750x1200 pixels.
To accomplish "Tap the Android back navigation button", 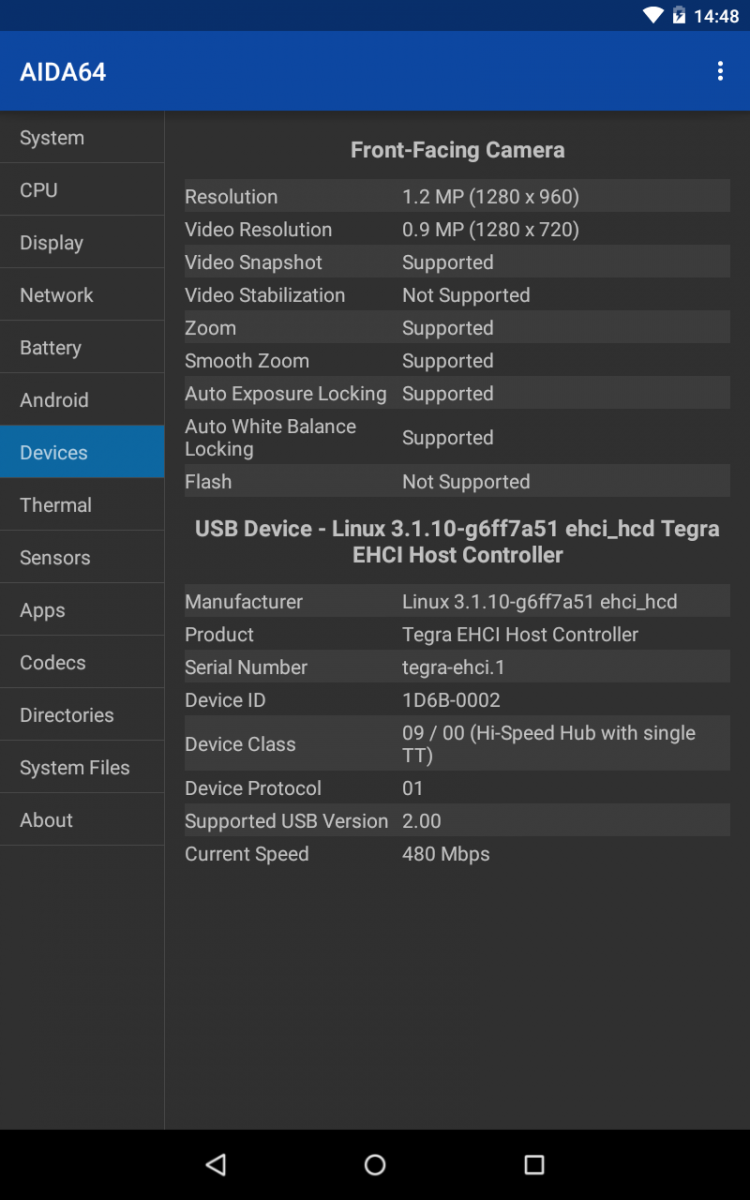I will point(215,1164).
